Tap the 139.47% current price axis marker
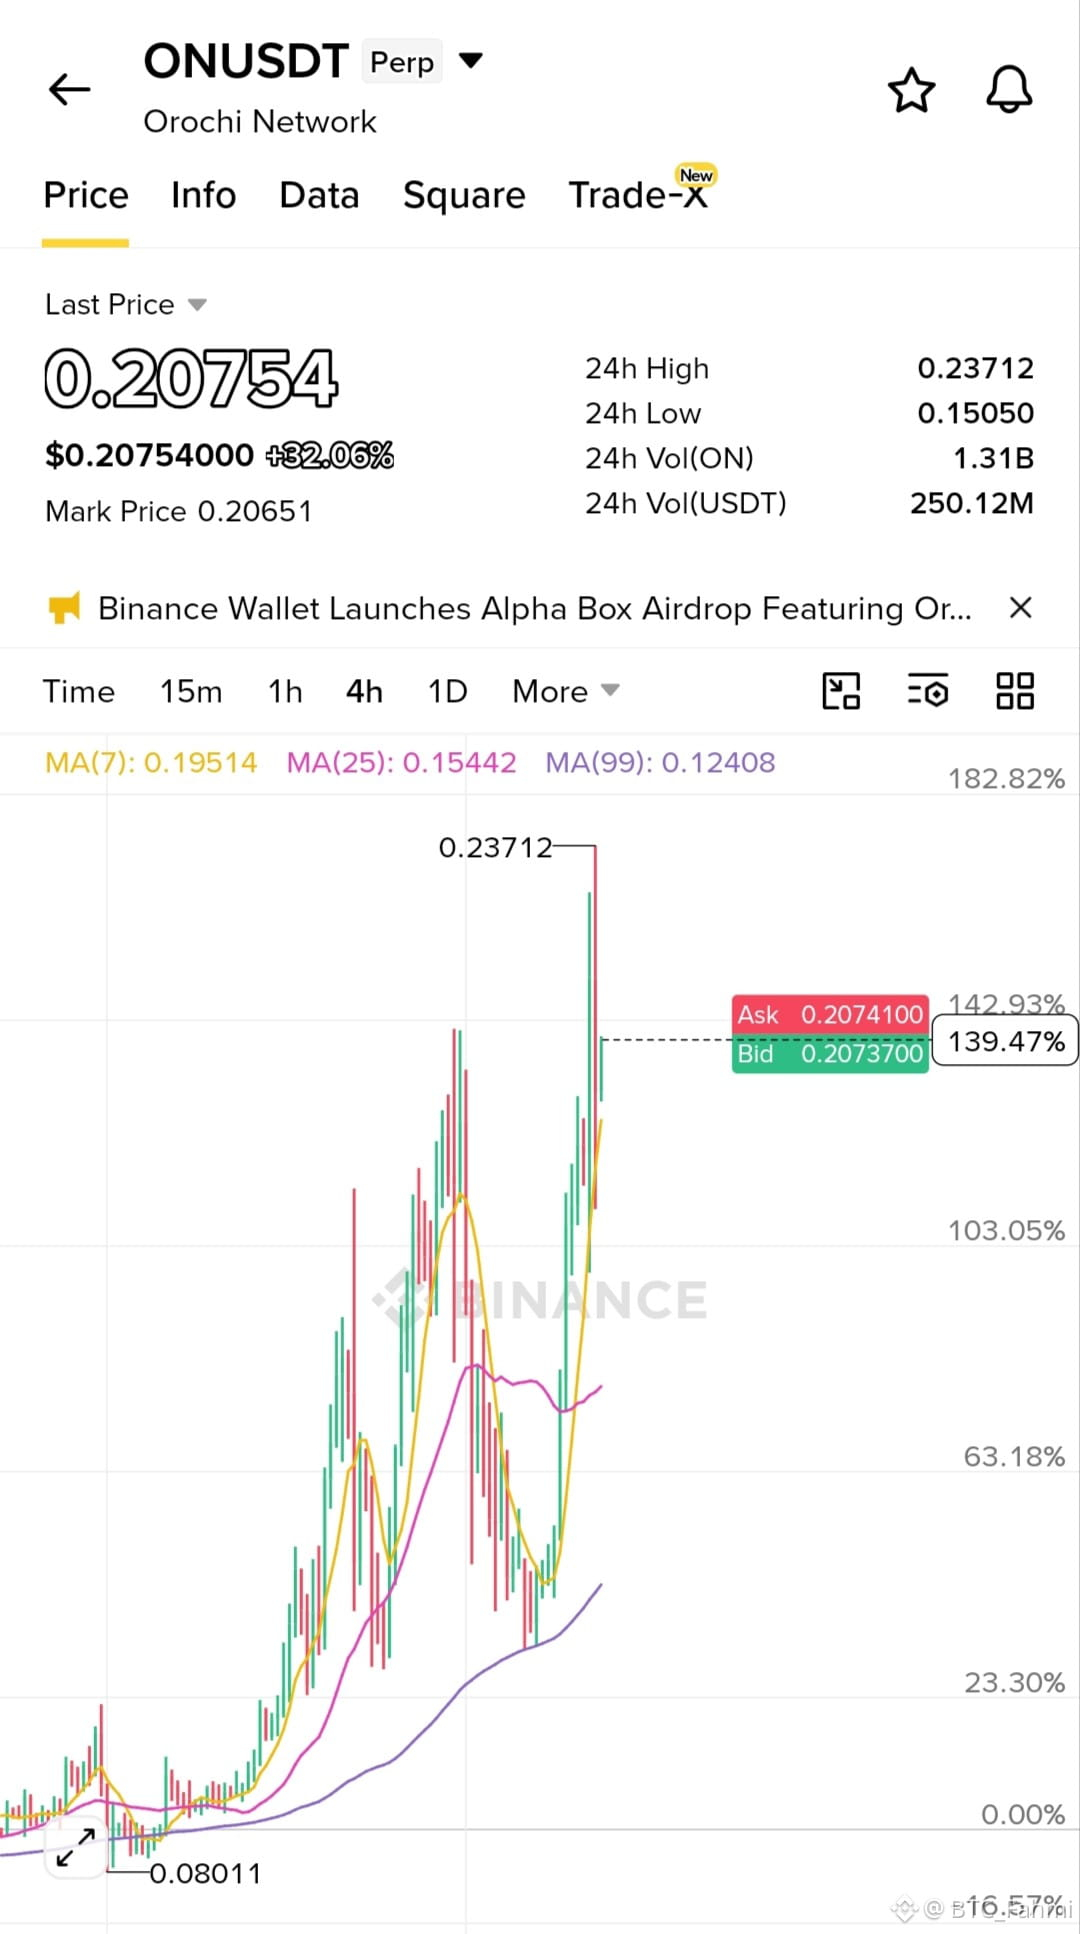The image size is (1080, 1934). coord(1005,1041)
